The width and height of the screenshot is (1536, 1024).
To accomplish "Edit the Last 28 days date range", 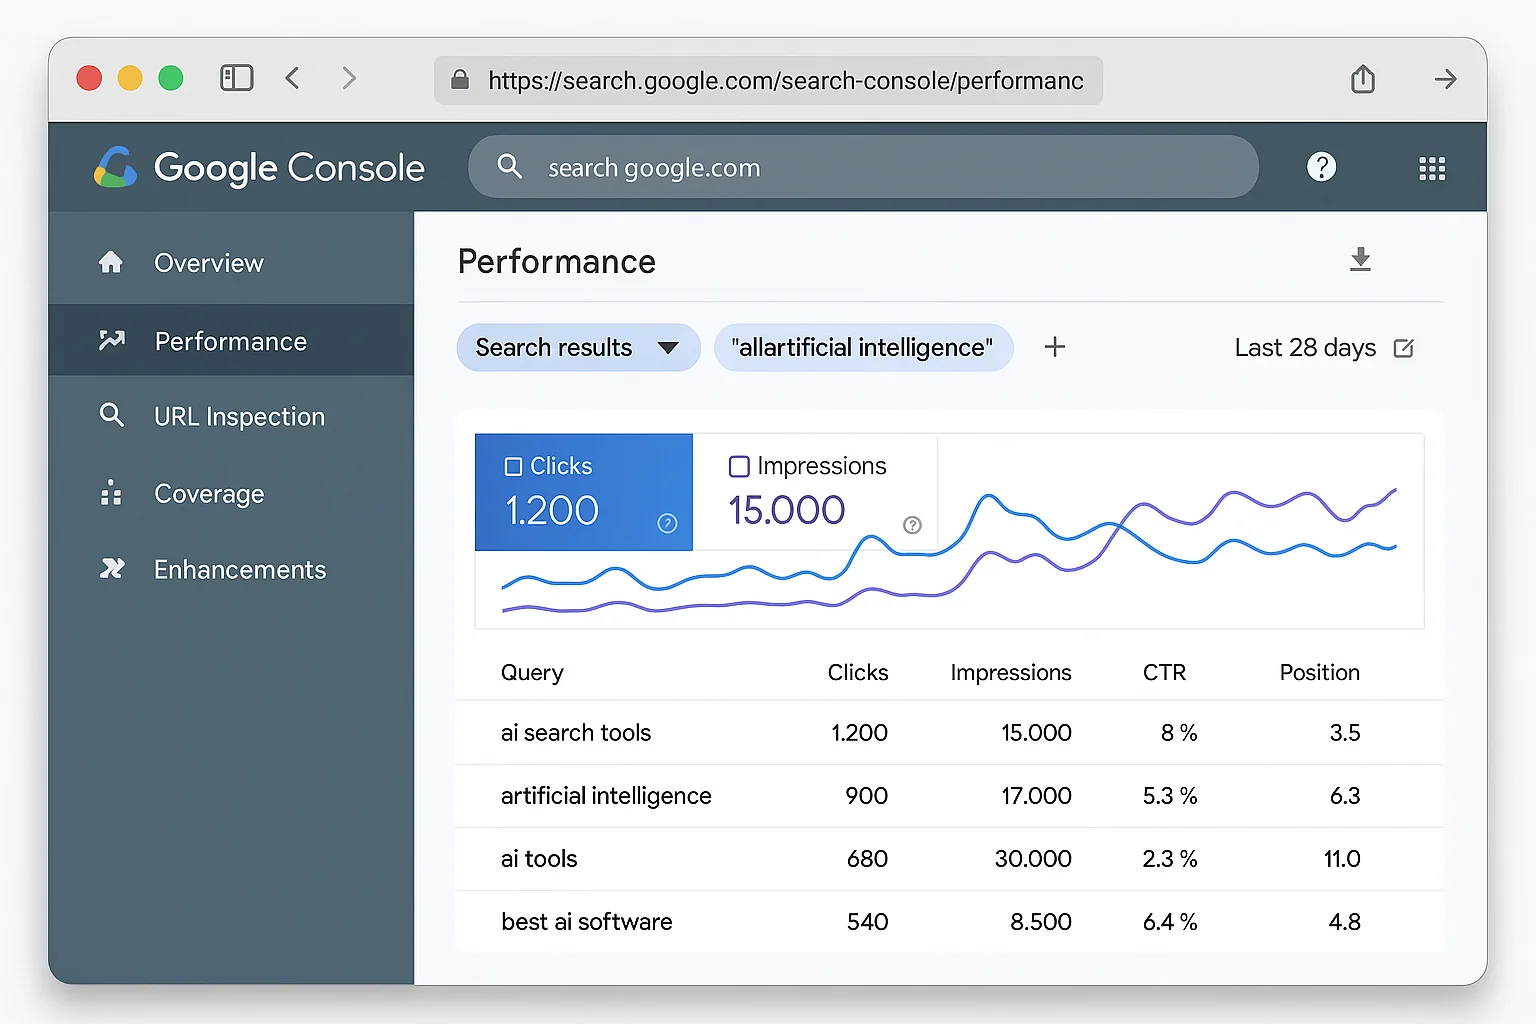I will click(x=1404, y=348).
